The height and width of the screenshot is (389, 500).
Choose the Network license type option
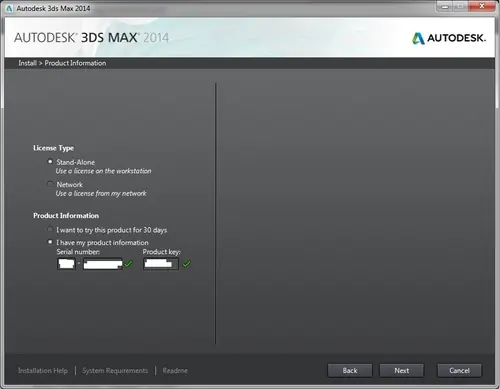pos(50,184)
